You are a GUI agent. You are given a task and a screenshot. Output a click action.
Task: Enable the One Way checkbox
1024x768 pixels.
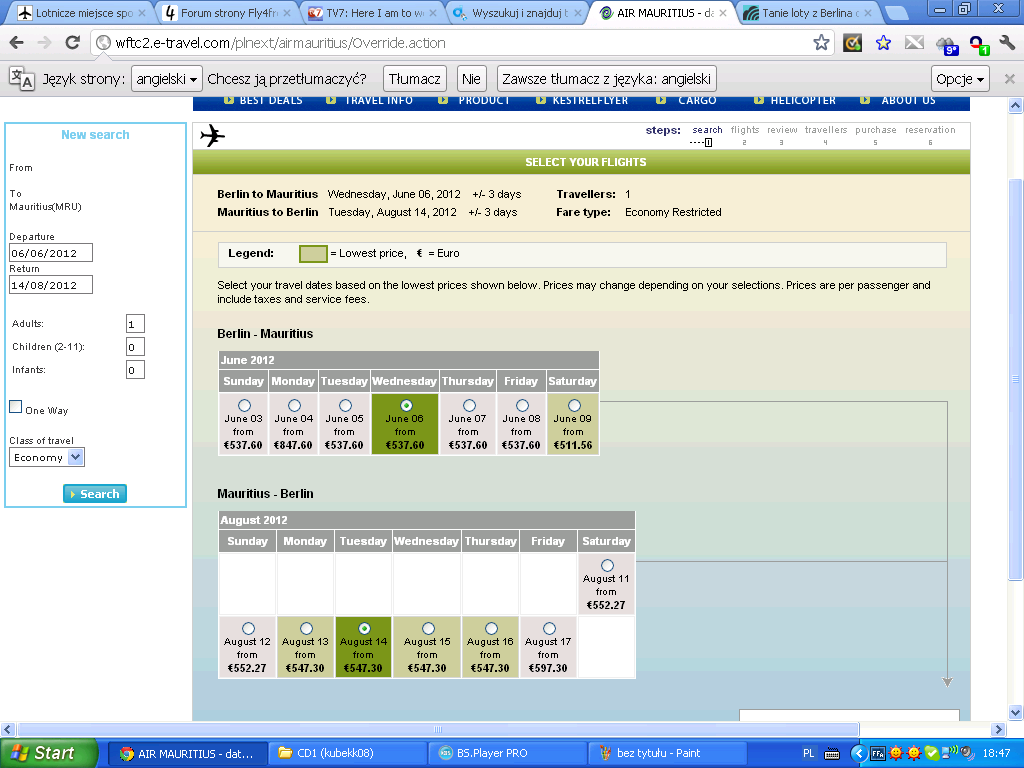pyautogui.click(x=16, y=407)
